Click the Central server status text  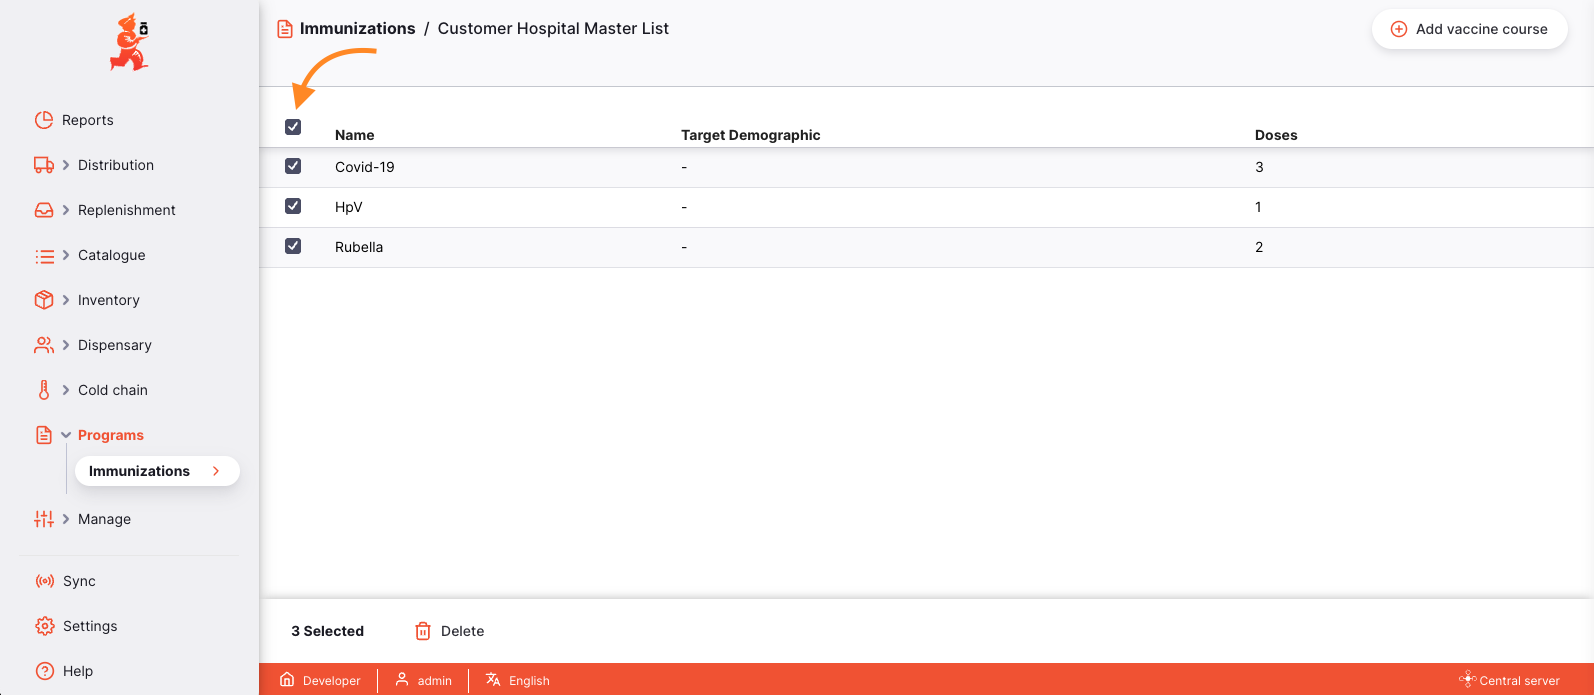pos(1520,681)
